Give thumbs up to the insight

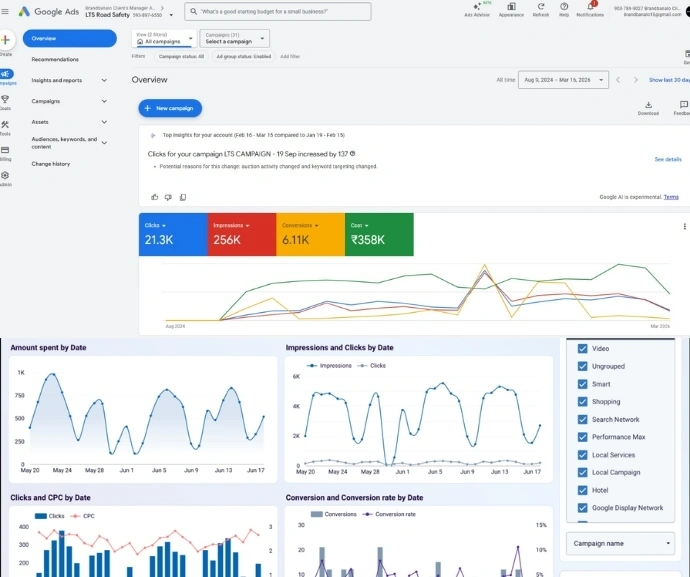point(155,197)
